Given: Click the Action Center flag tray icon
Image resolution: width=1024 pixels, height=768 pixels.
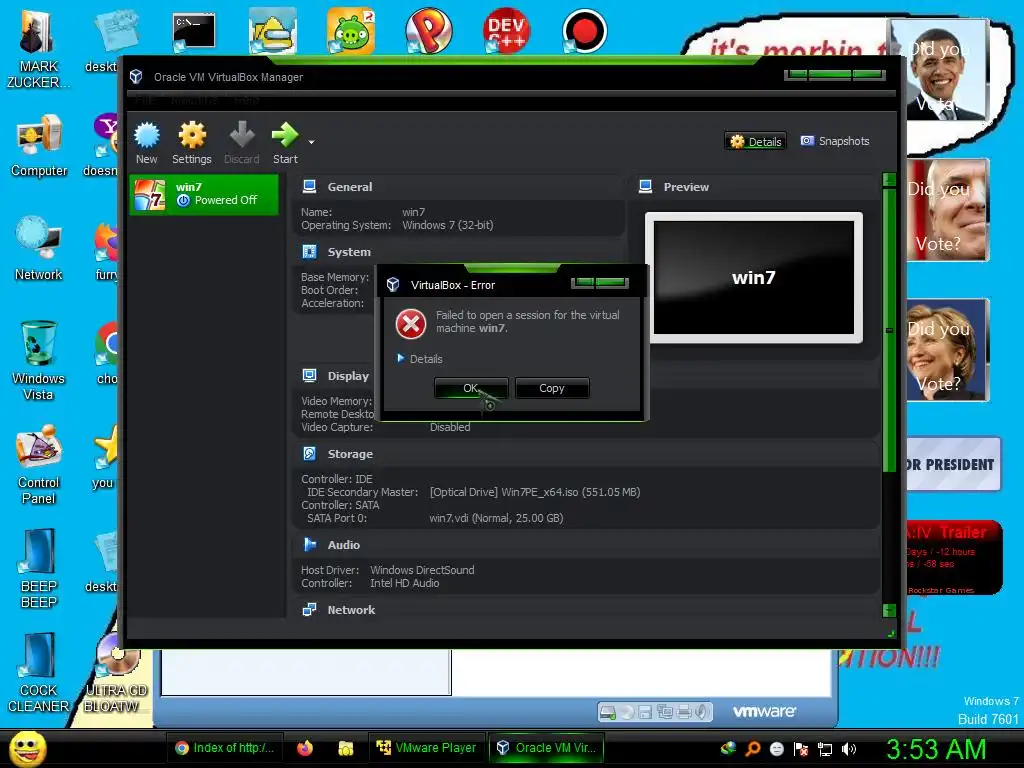Looking at the screenshot, I should coord(801,749).
